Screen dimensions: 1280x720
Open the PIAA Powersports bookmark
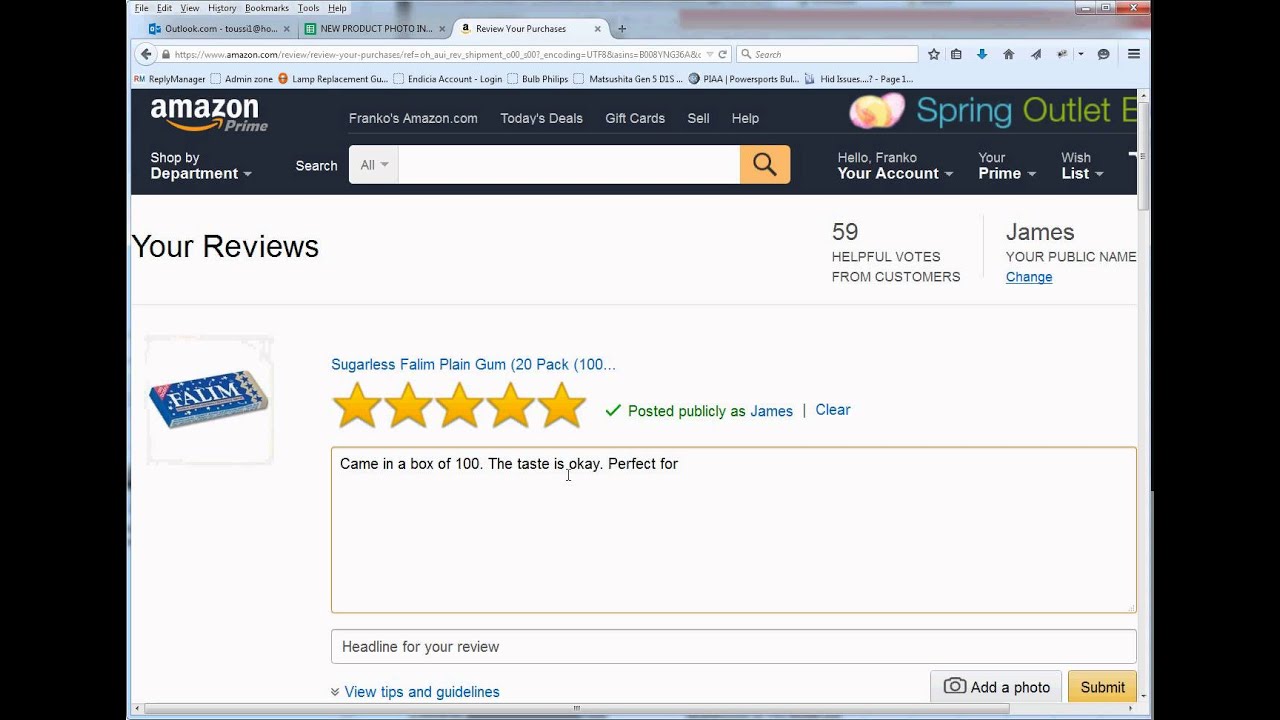744,79
